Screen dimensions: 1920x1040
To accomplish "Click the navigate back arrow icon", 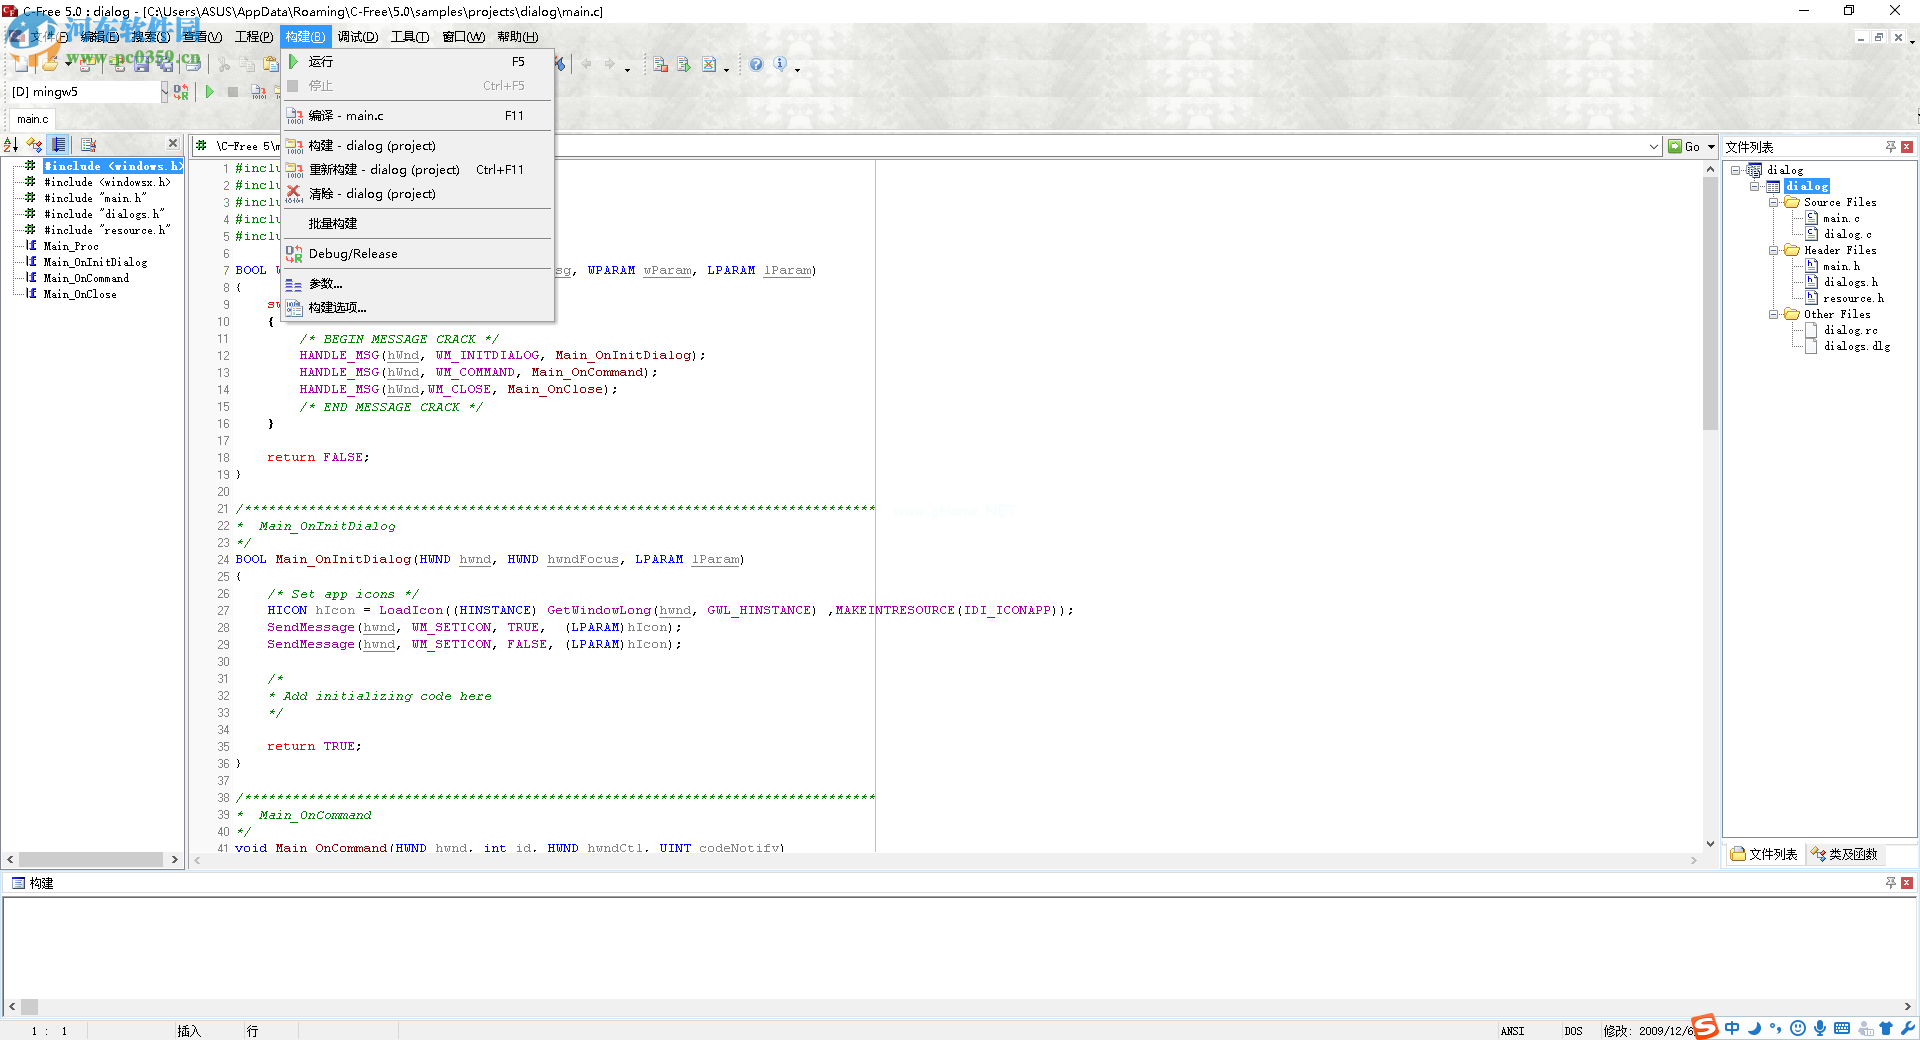I will click(586, 65).
